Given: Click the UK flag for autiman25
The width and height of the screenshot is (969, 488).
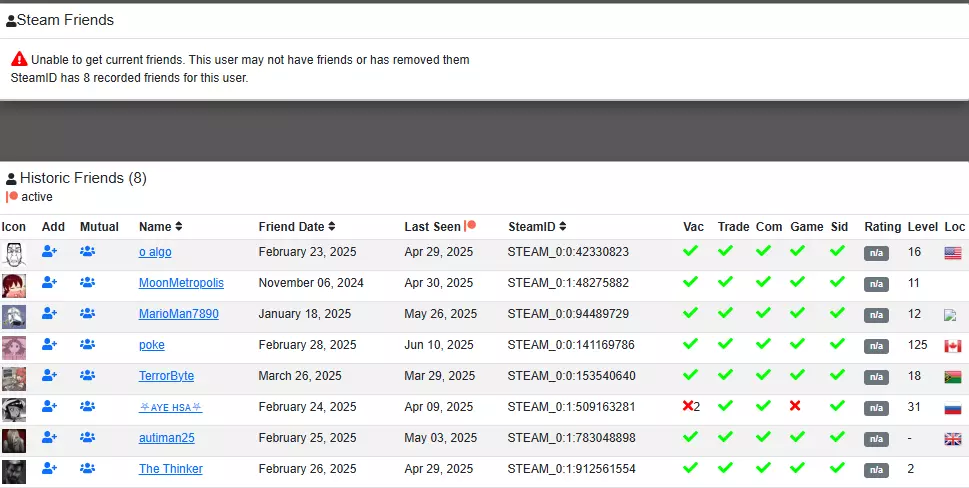Looking at the screenshot, I should [x=953, y=439].
